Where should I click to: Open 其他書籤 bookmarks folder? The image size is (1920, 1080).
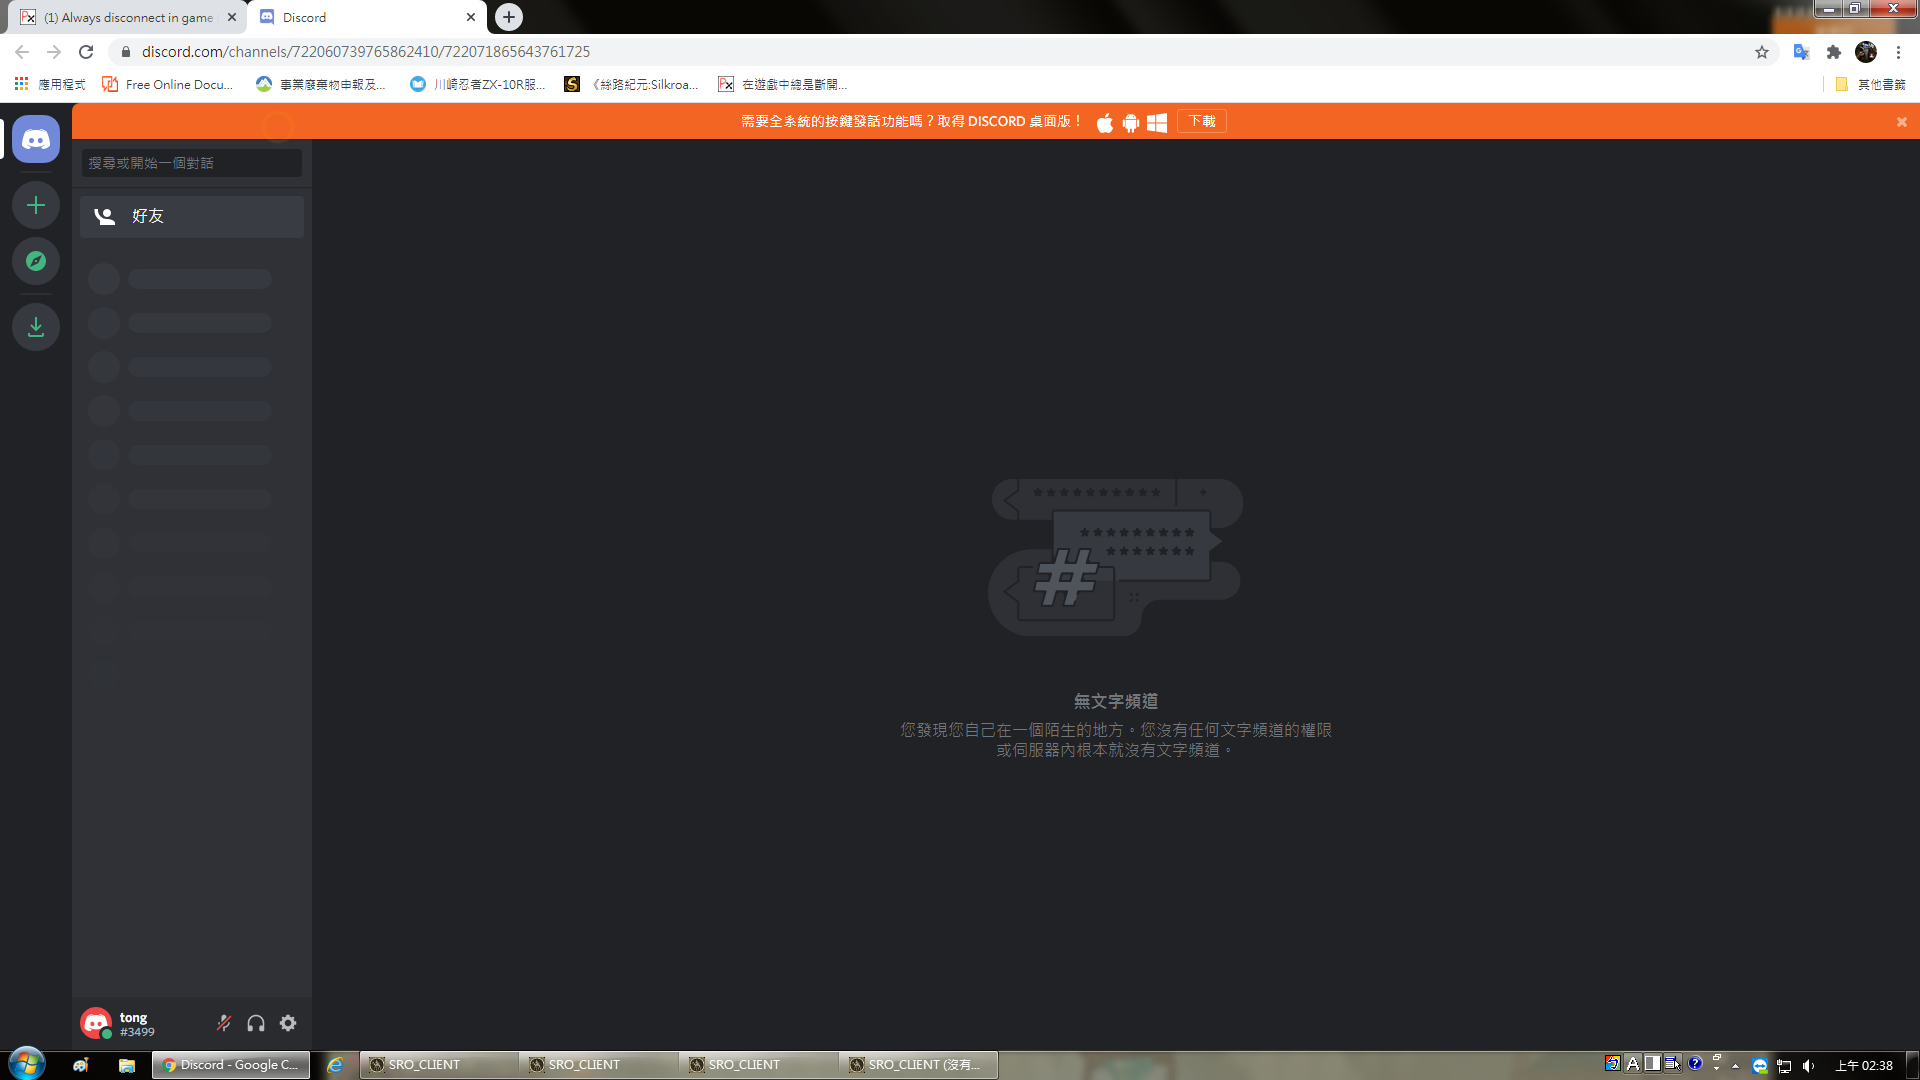(1871, 85)
